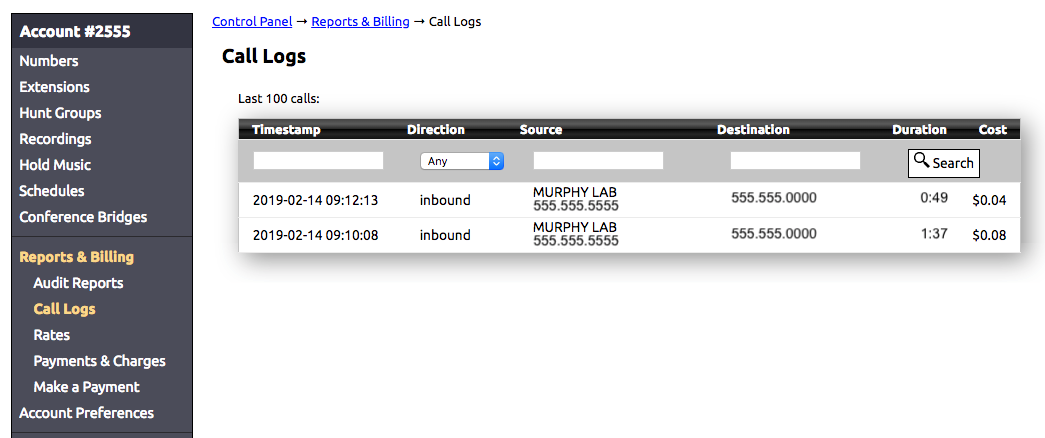The height and width of the screenshot is (438, 1045).
Task: View the Rates page
Action: 51,335
